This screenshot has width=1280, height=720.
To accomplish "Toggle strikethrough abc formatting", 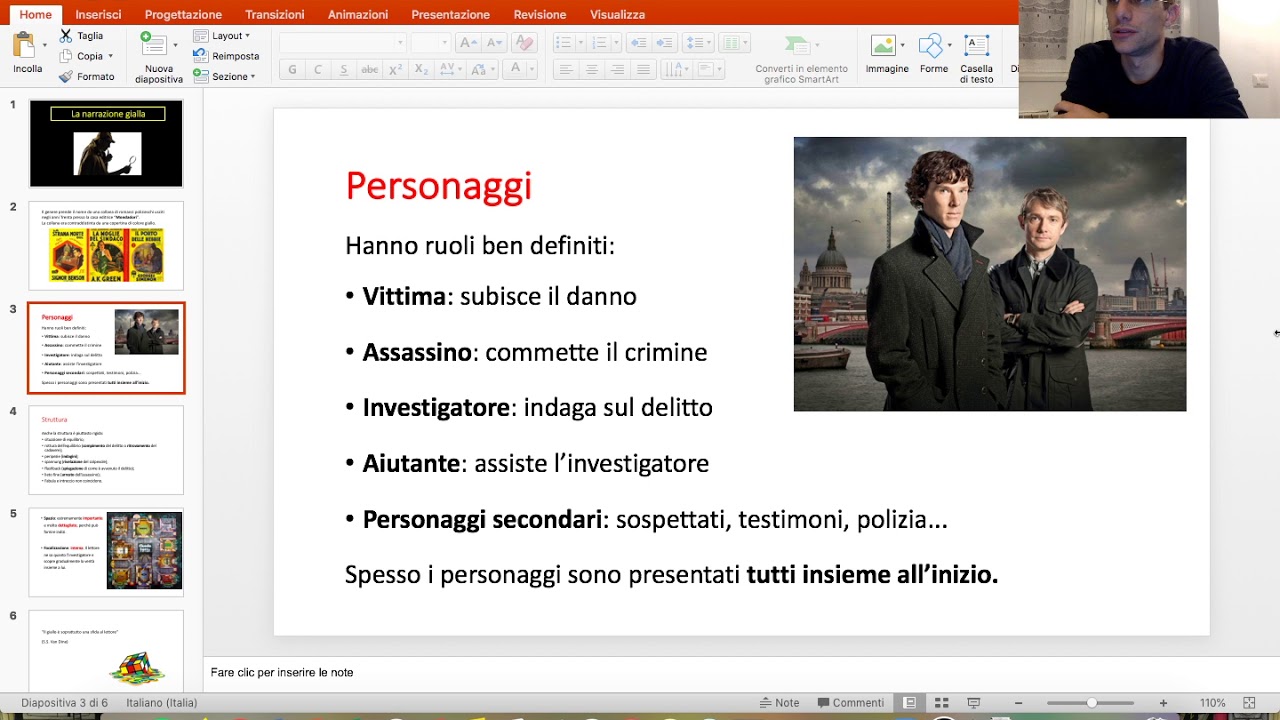I will (370, 70).
